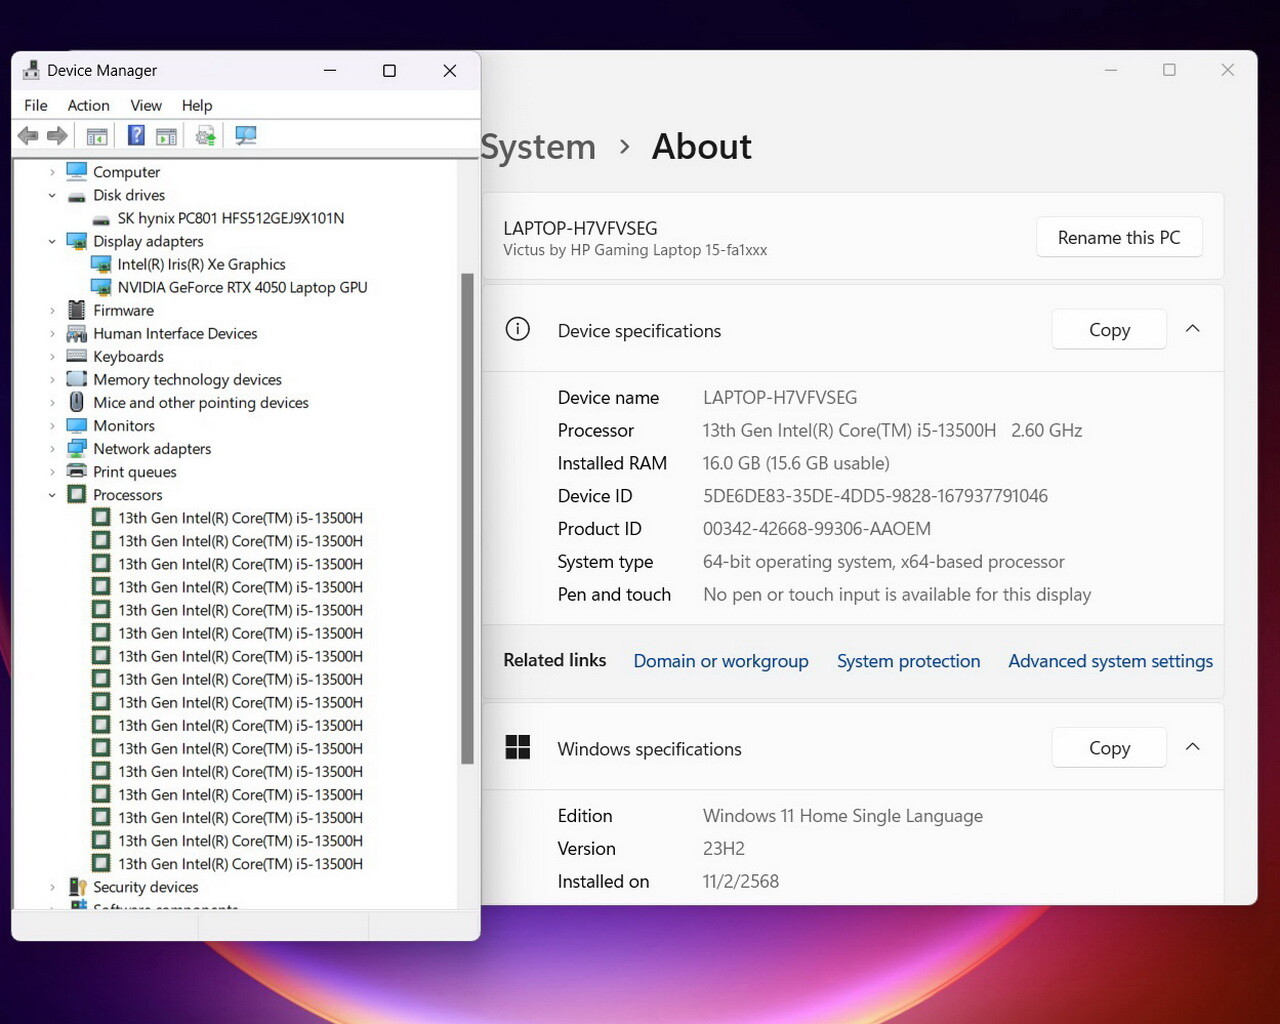Click the Disk drives category icon
Viewport: 1280px width, 1024px height.
point(77,196)
